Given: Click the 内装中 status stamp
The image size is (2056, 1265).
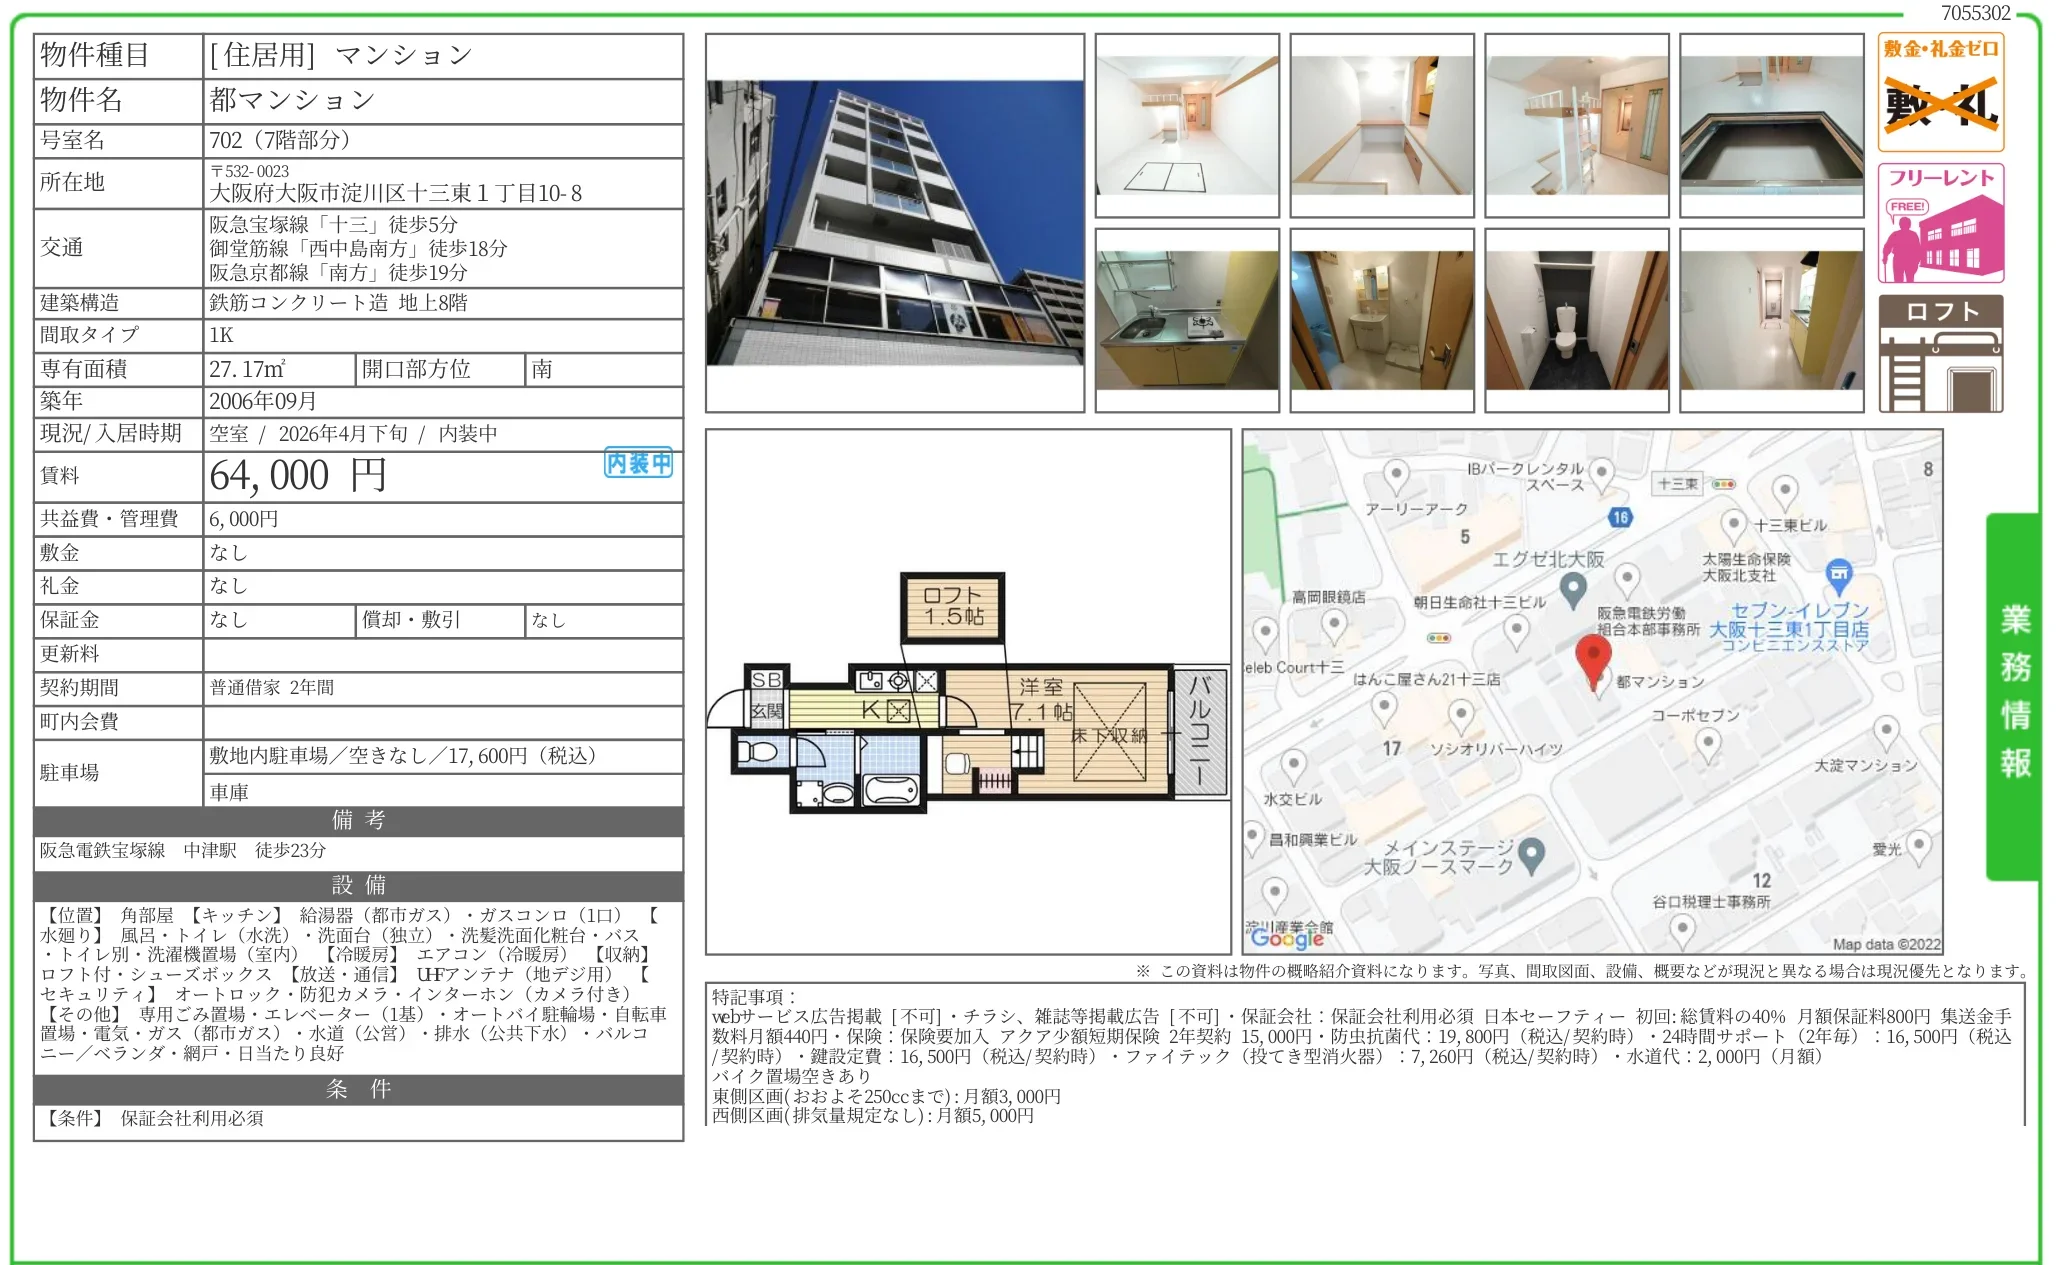Looking at the screenshot, I should pyautogui.click(x=638, y=463).
